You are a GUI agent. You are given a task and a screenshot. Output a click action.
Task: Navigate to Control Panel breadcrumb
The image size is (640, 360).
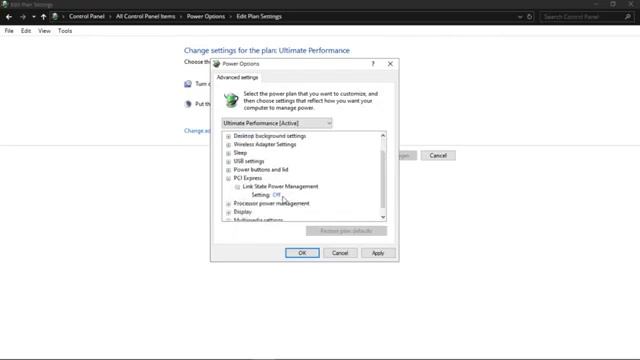87,16
